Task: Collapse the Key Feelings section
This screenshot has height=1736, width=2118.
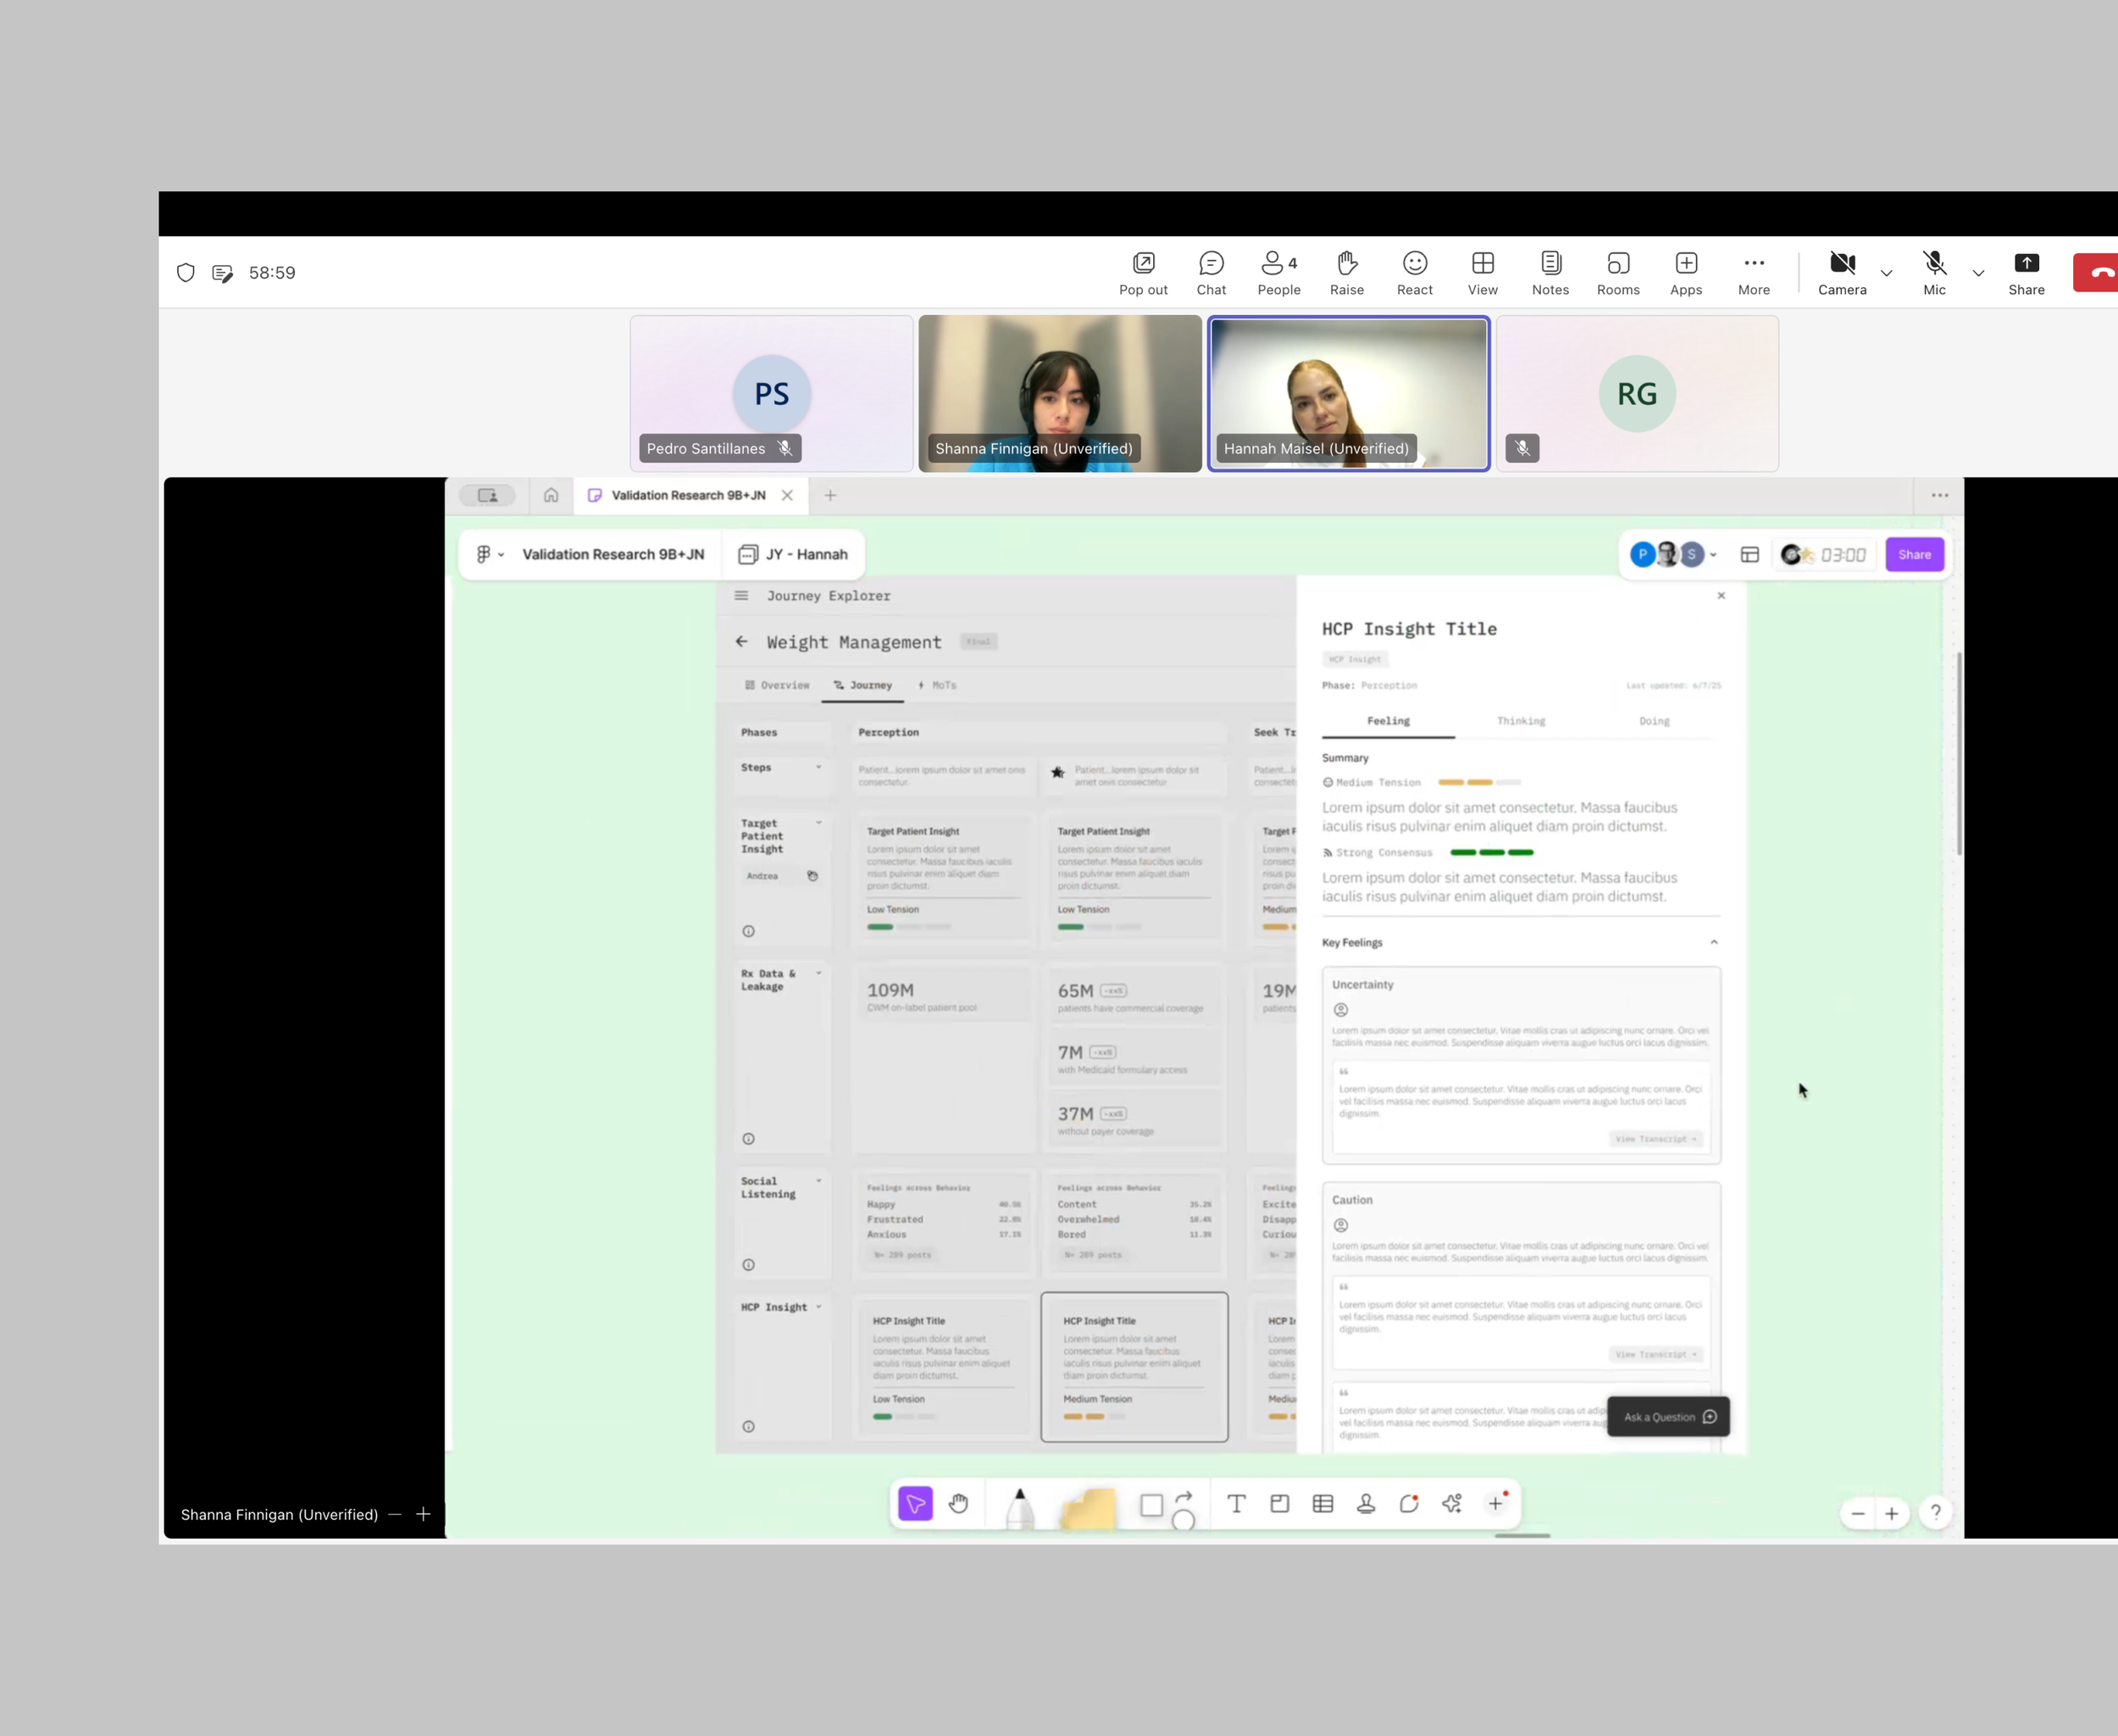Action: pyautogui.click(x=1713, y=942)
